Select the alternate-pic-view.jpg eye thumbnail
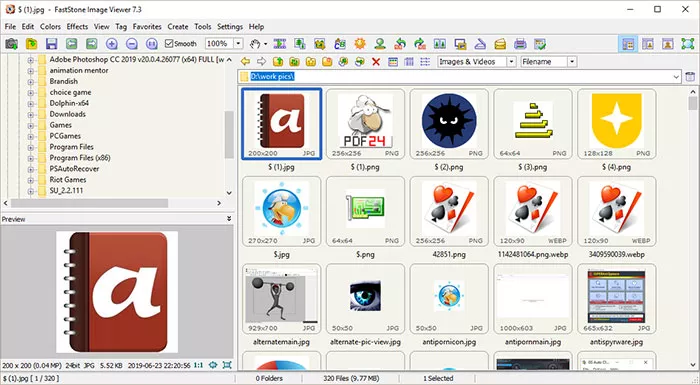Viewport: 700px width, 385px height. [365, 299]
